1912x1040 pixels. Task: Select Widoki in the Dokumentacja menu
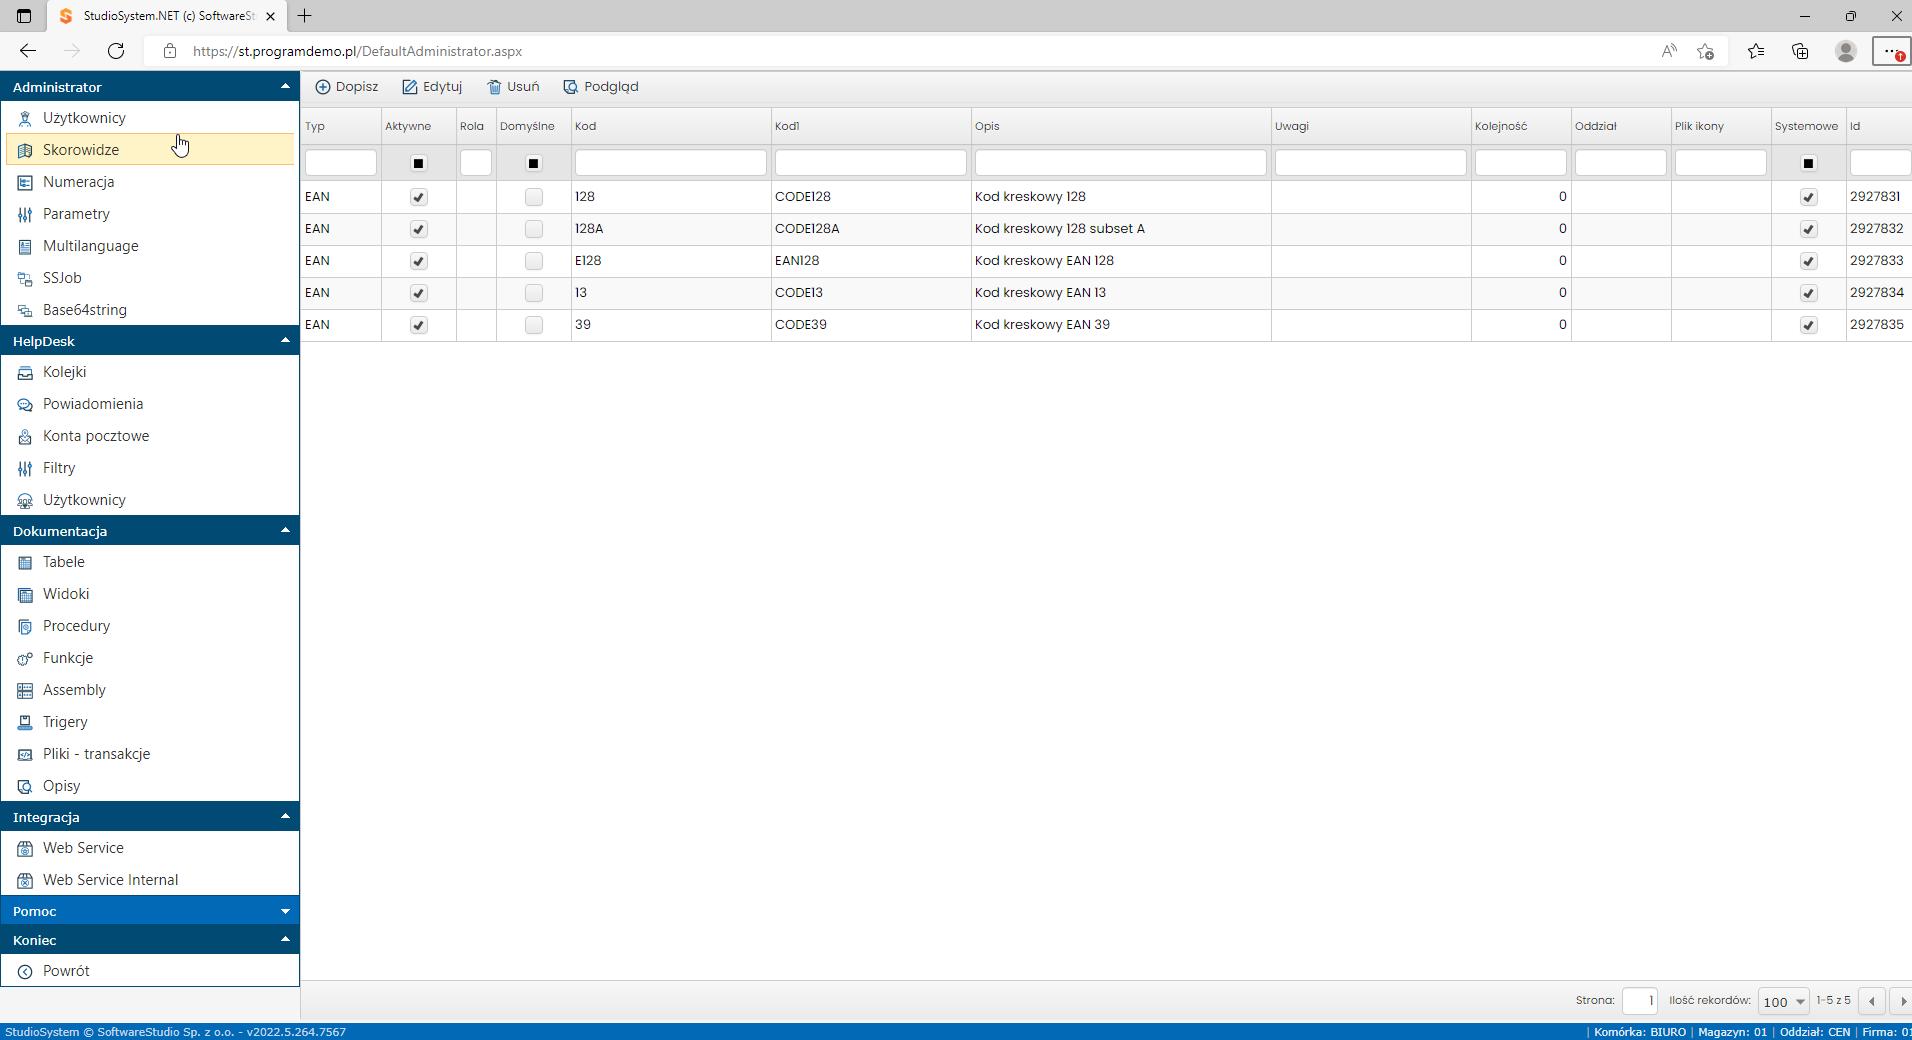(66, 594)
